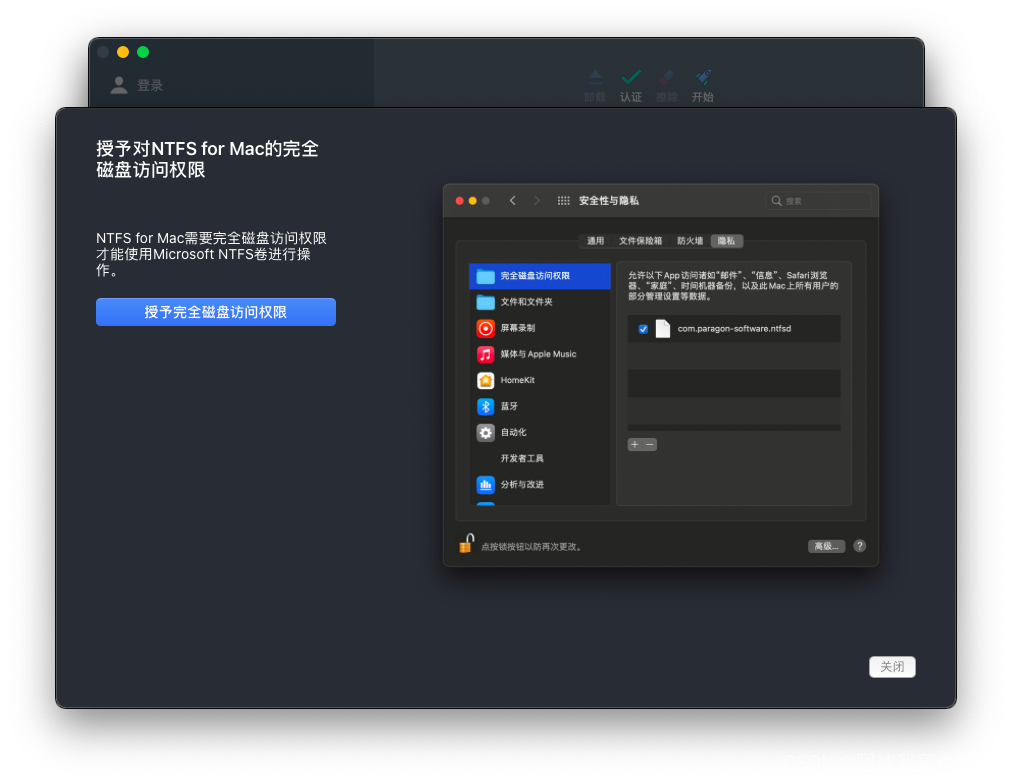The height and width of the screenshot is (782, 1012).
Task: Switch to the 防火墙 tab
Action: pos(690,241)
